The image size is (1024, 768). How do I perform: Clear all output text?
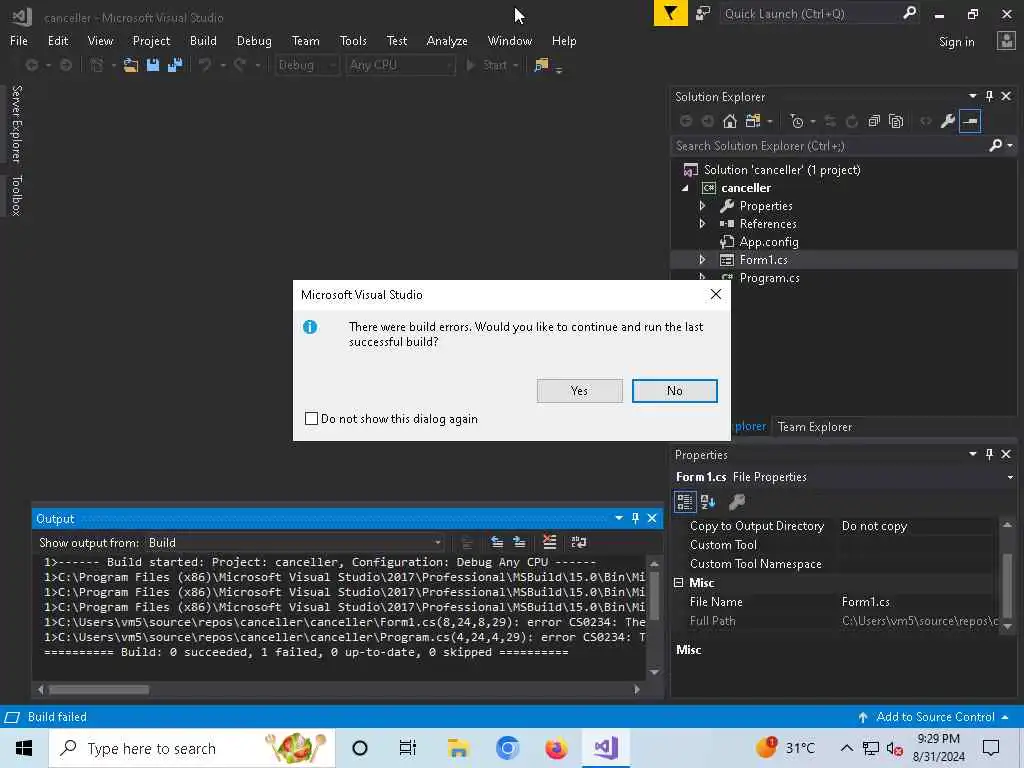click(550, 542)
